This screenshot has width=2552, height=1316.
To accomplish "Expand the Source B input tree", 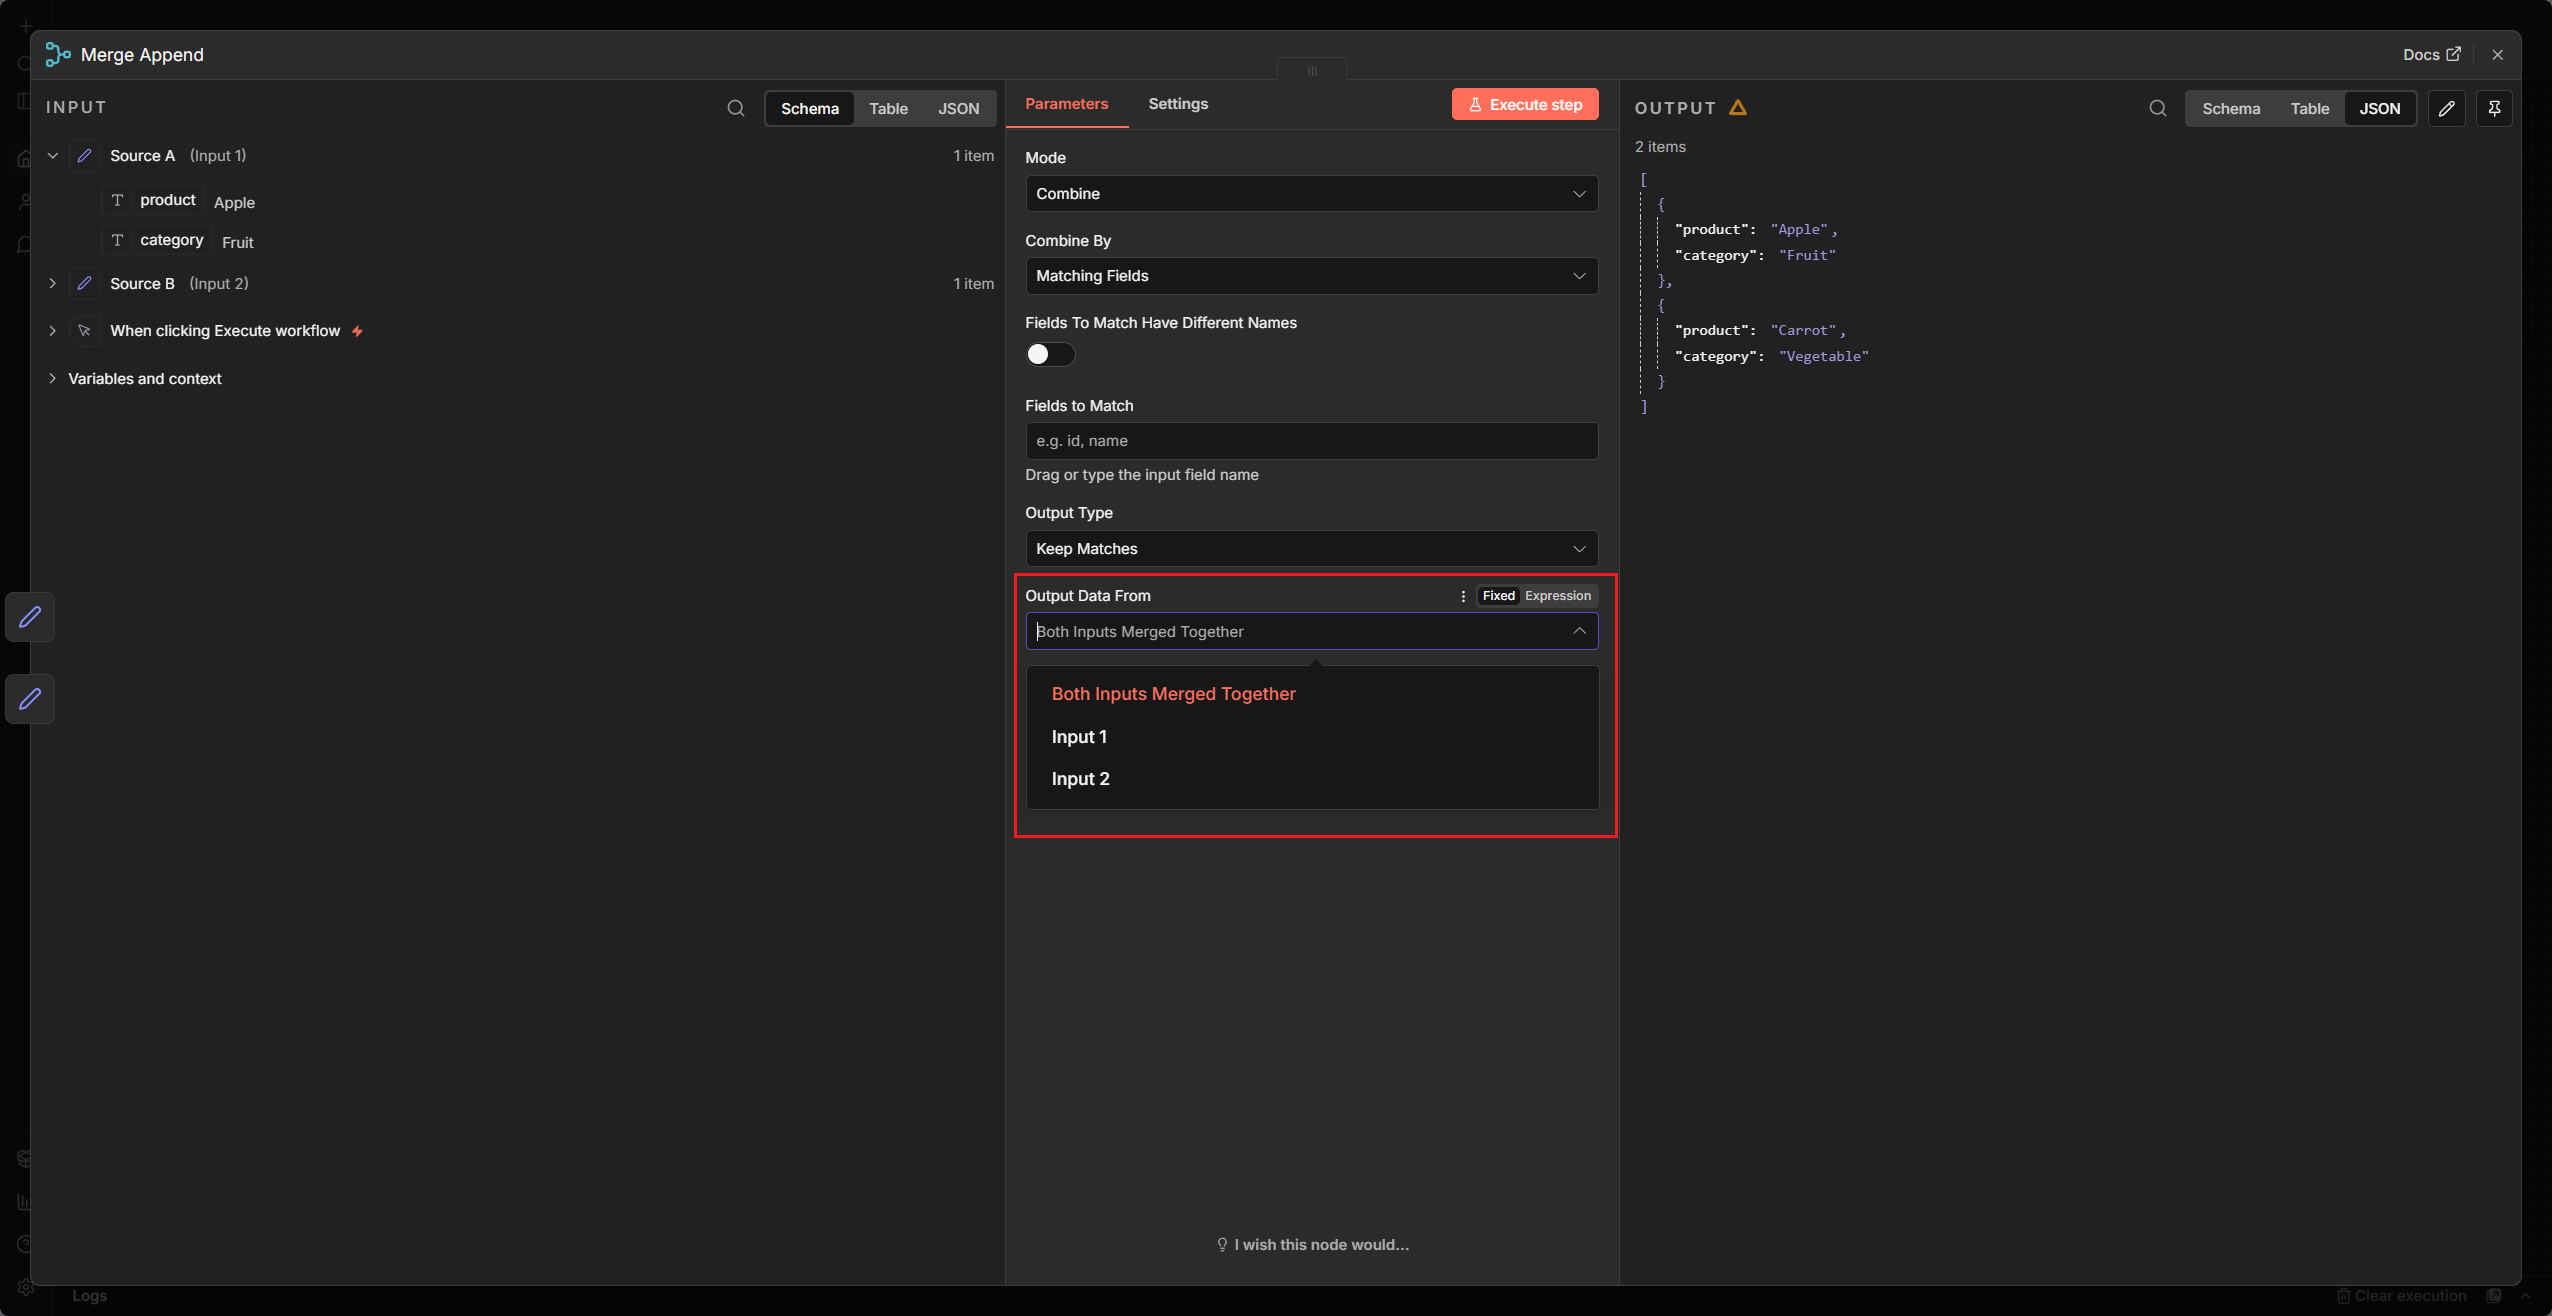I will click(53, 284).
